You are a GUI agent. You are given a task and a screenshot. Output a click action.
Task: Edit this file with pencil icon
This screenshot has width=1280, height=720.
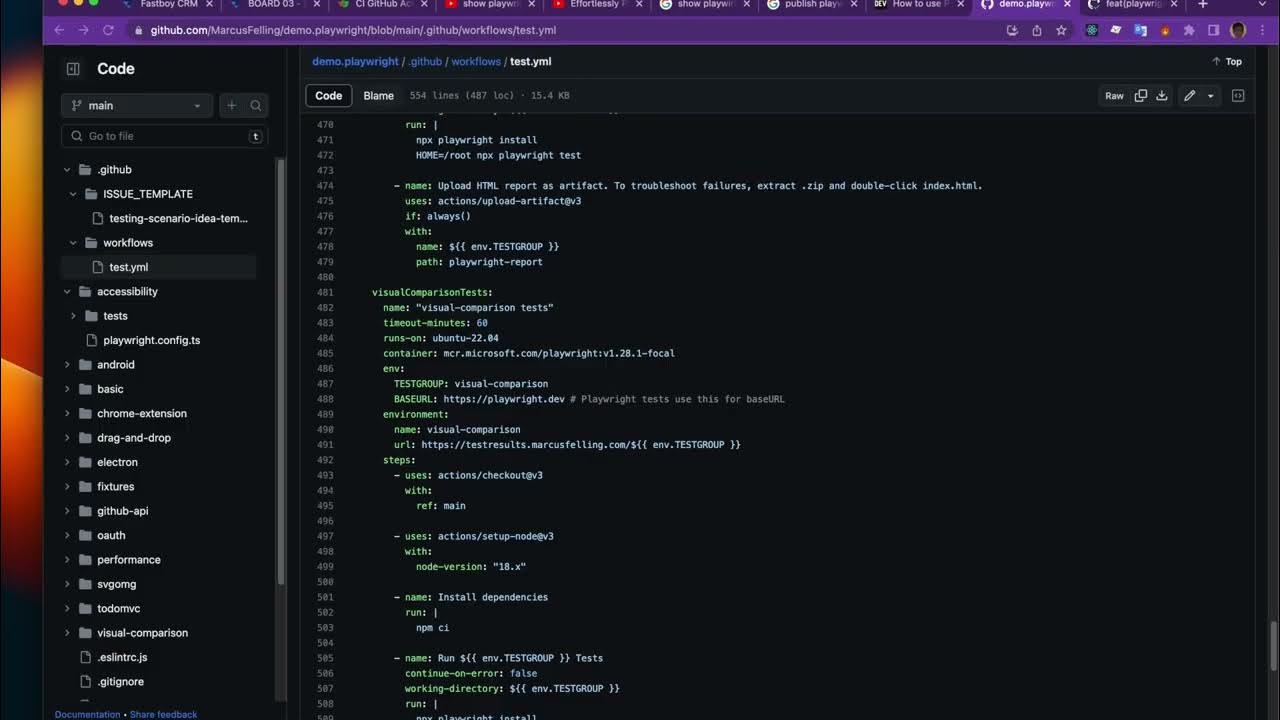click(1189, 96)
